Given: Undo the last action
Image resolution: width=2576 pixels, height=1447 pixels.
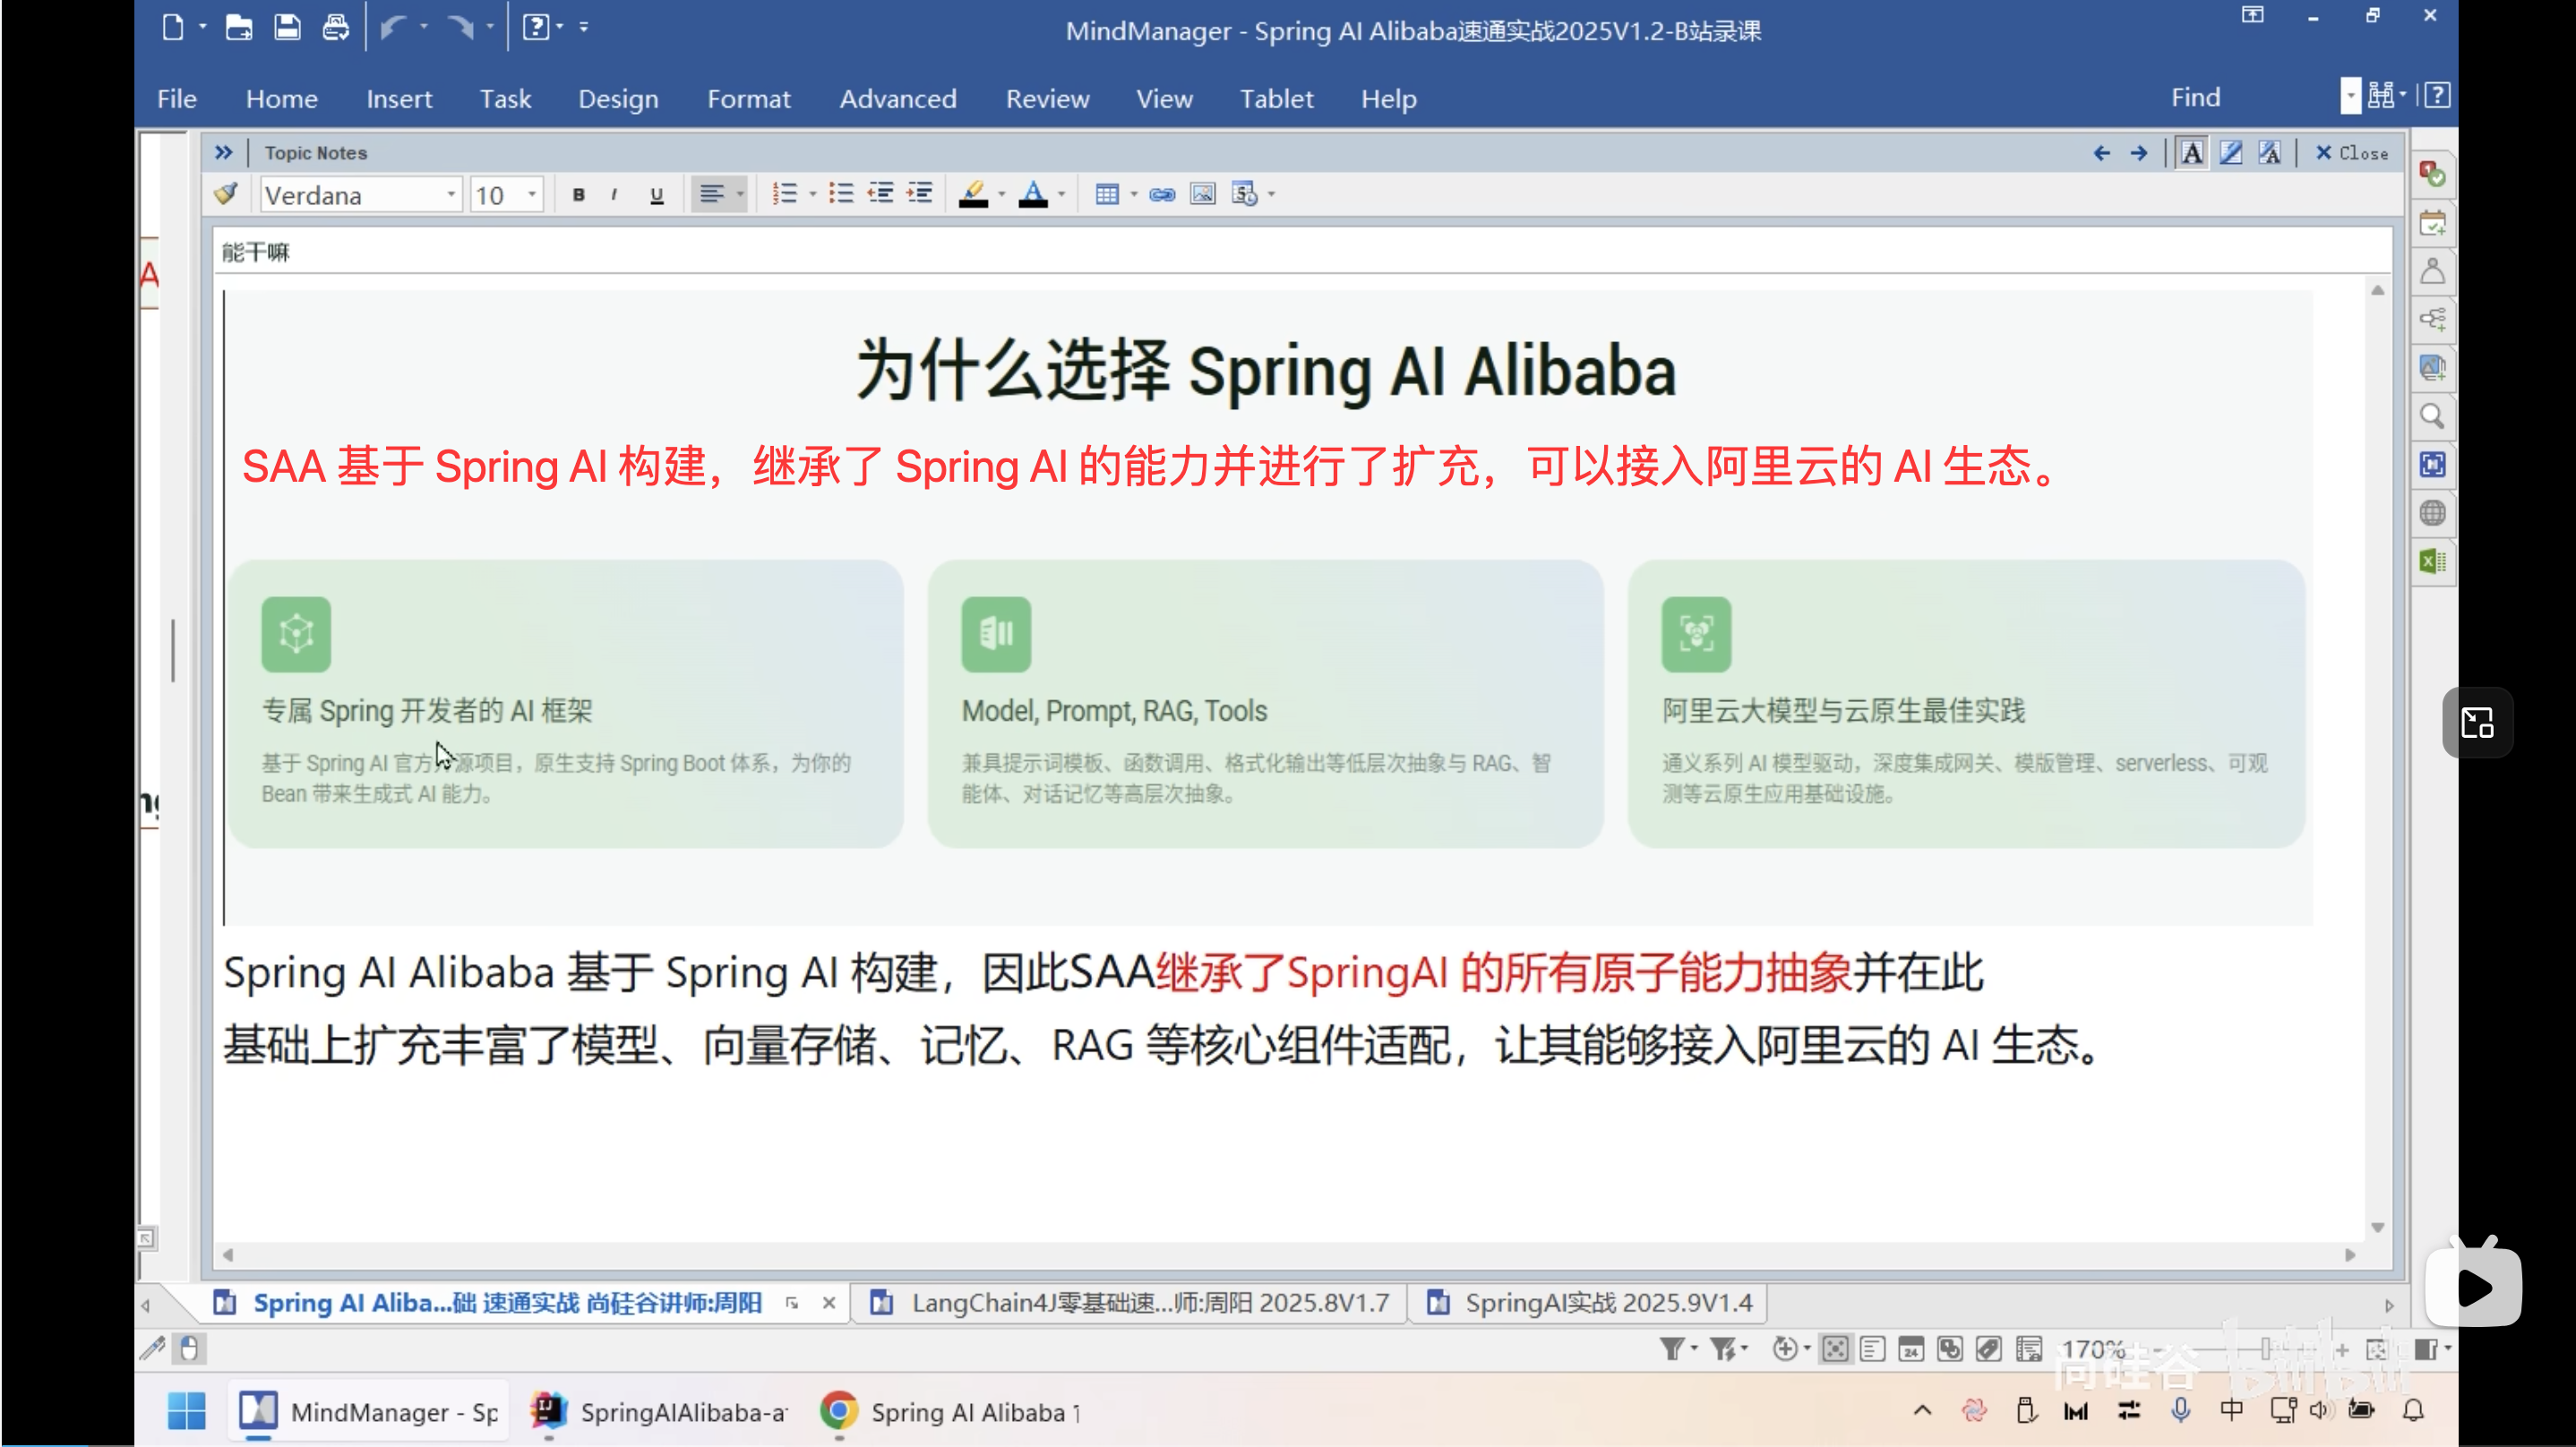Looking at the screenshot, I should tap(395, 27).
